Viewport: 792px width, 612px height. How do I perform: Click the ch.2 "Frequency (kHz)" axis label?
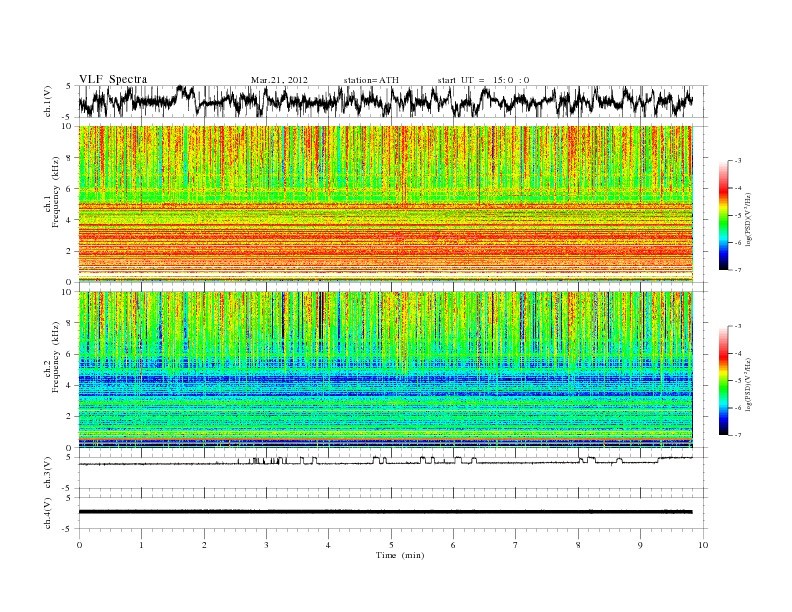pos(56,358)
